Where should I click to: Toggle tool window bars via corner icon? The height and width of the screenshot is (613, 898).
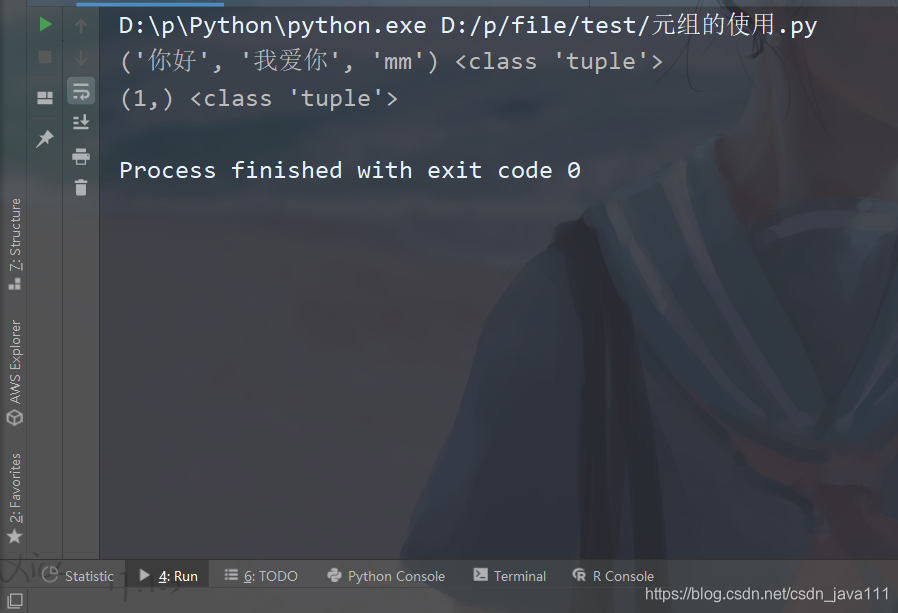point(15,600)
